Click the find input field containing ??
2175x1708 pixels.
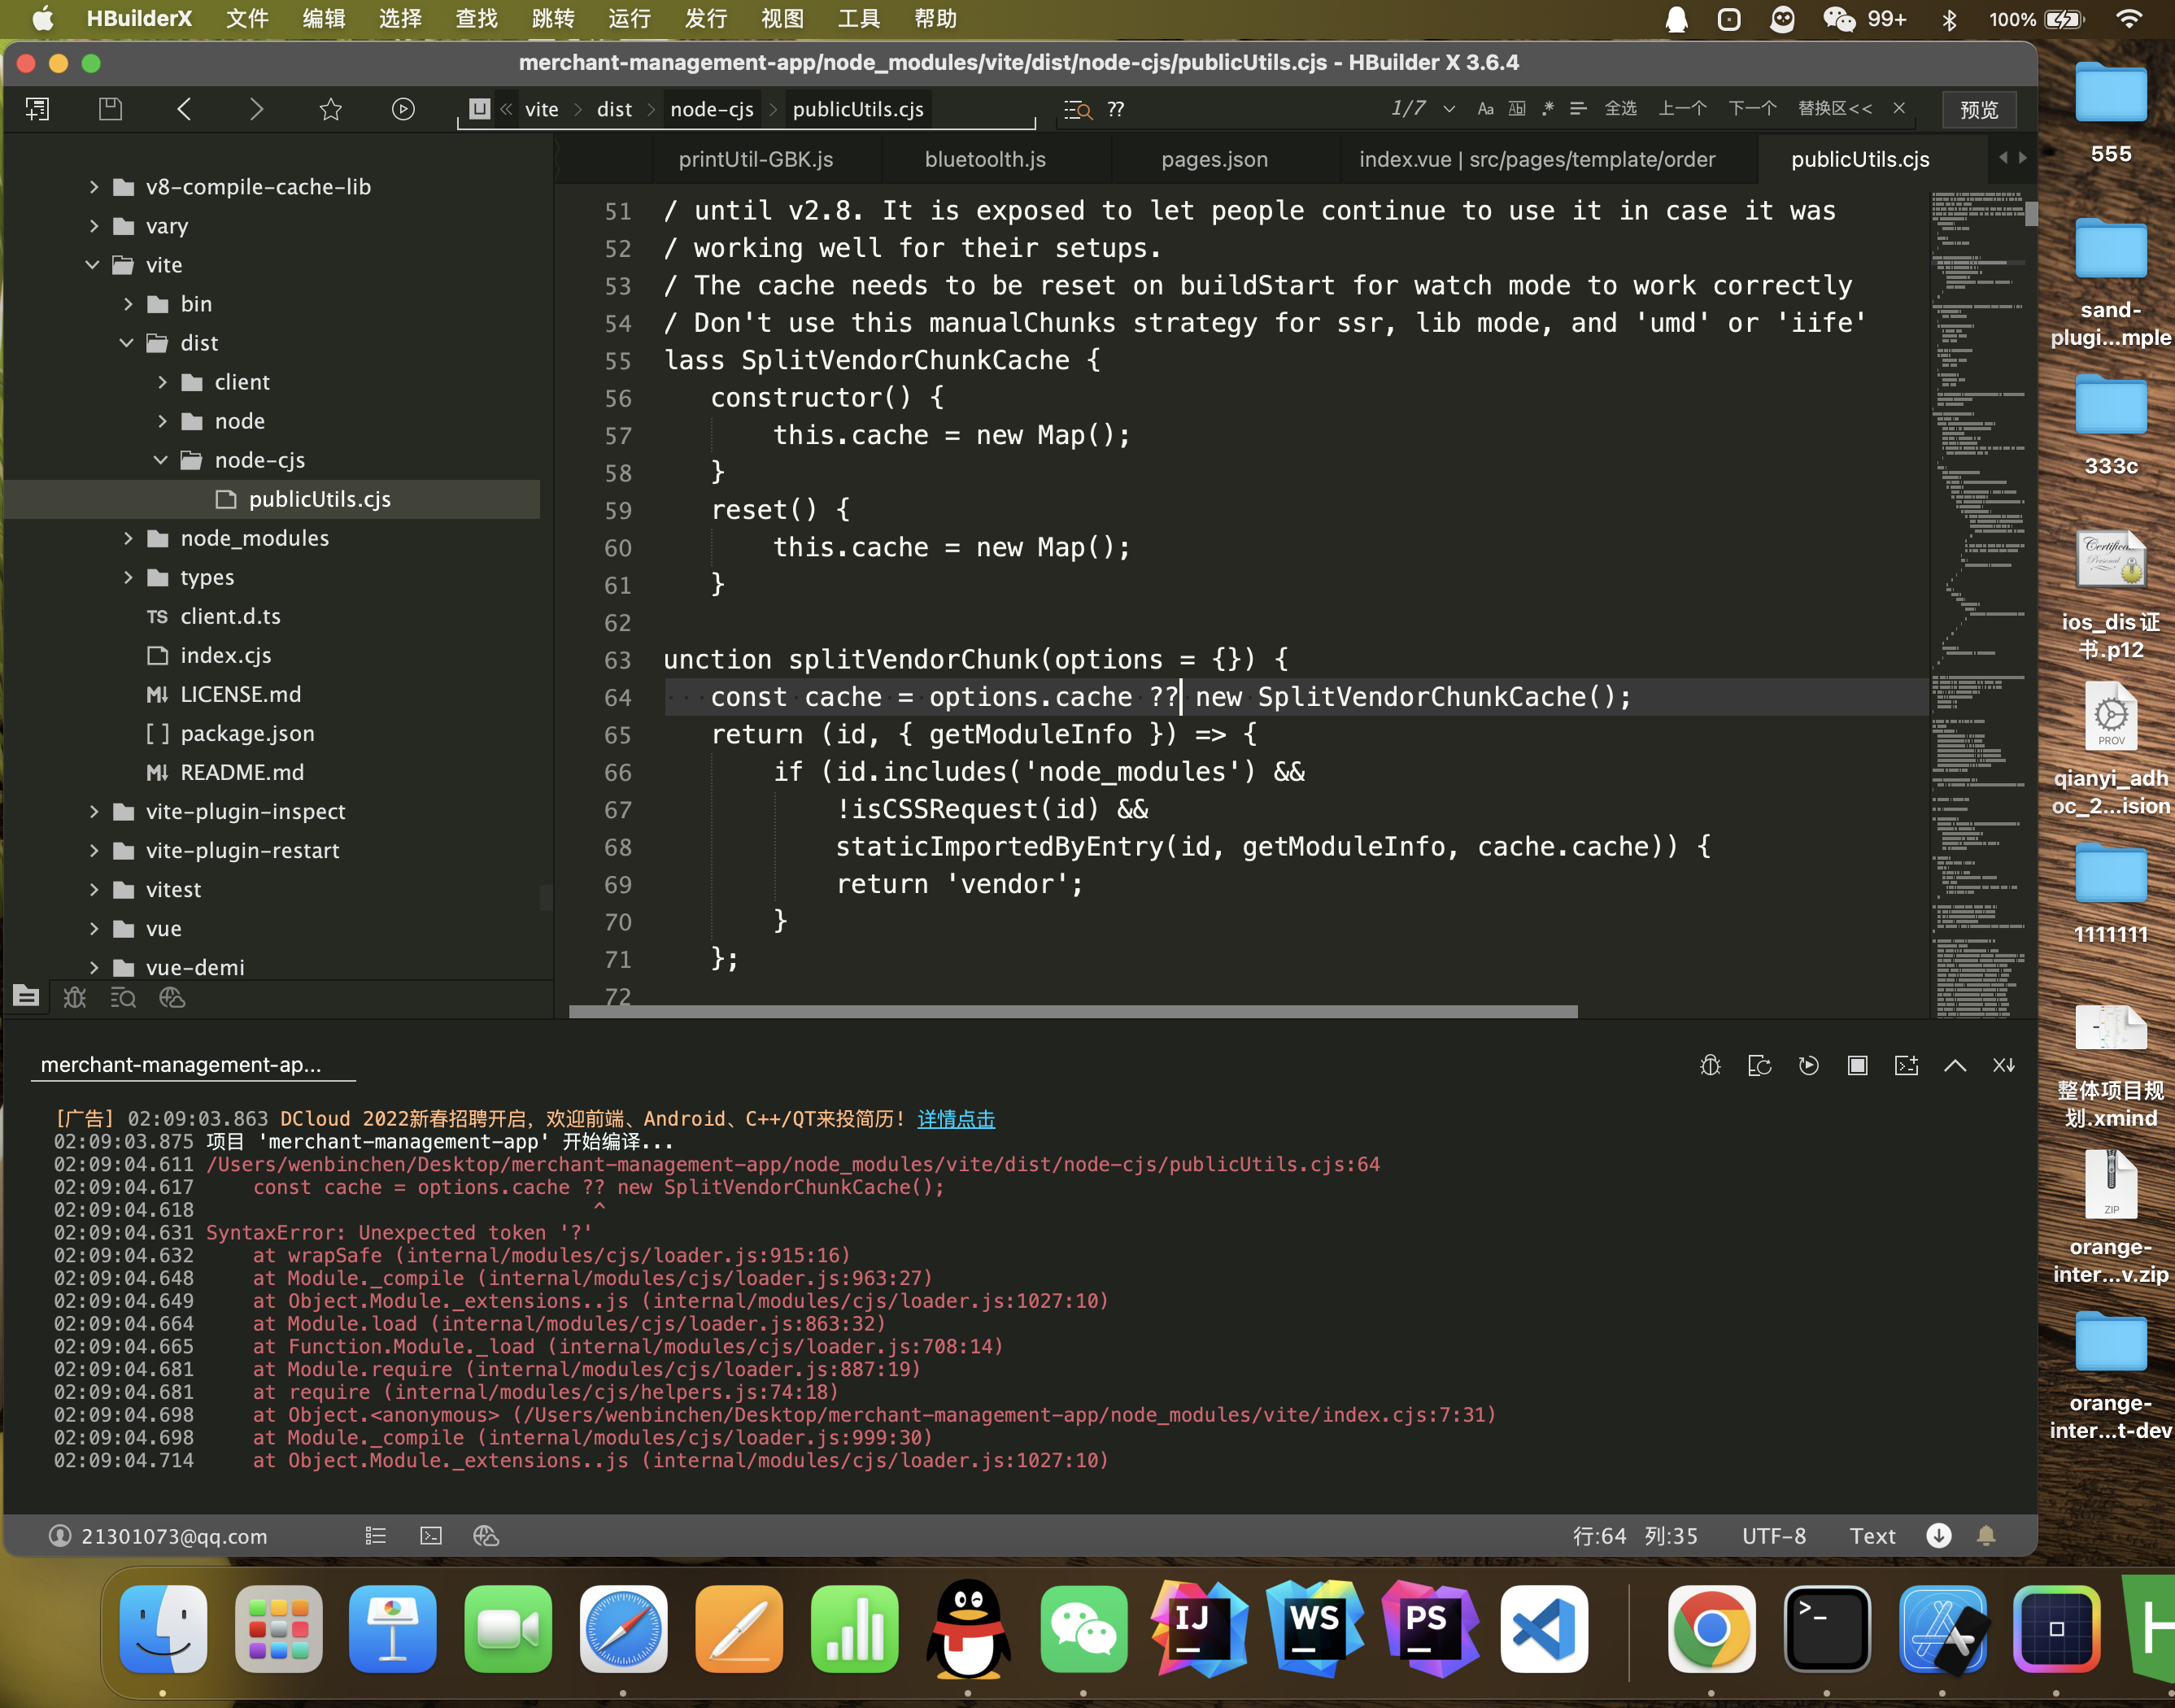(x=1240, y=109)
